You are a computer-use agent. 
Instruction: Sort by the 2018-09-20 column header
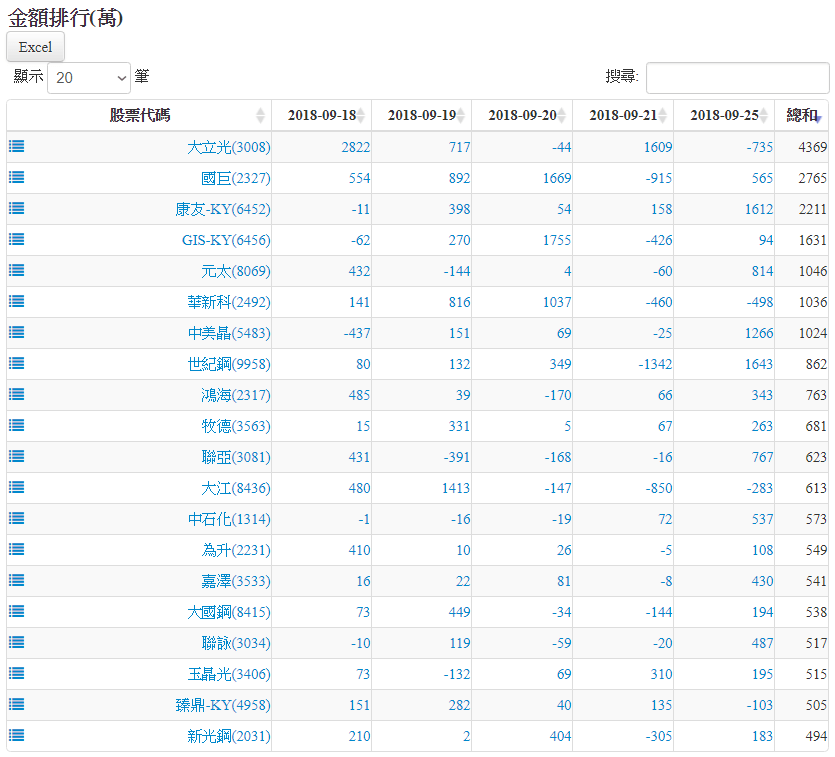pos(522,116)
